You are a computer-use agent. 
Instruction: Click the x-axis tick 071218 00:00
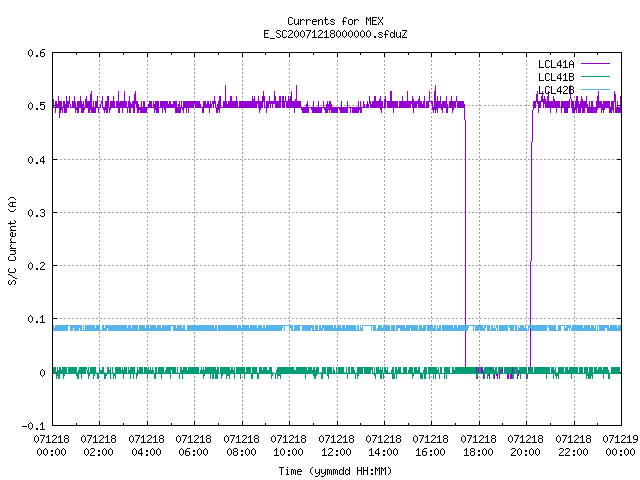coord(51,445)
